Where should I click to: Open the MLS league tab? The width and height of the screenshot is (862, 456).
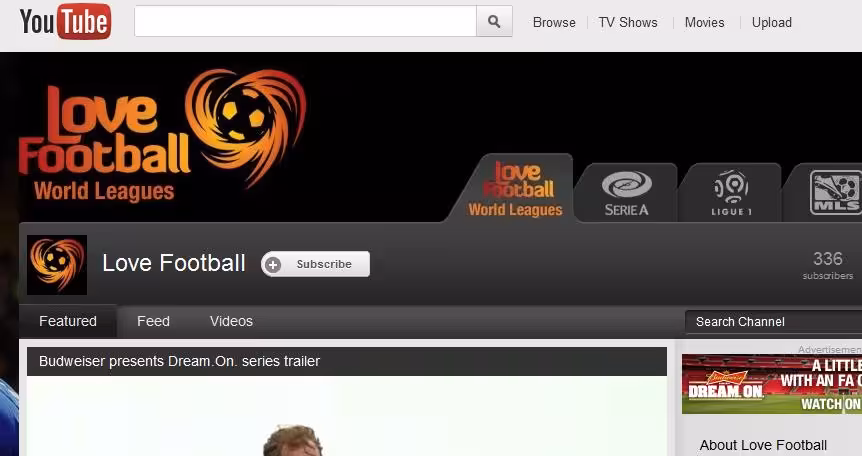(x=825, y=193)
